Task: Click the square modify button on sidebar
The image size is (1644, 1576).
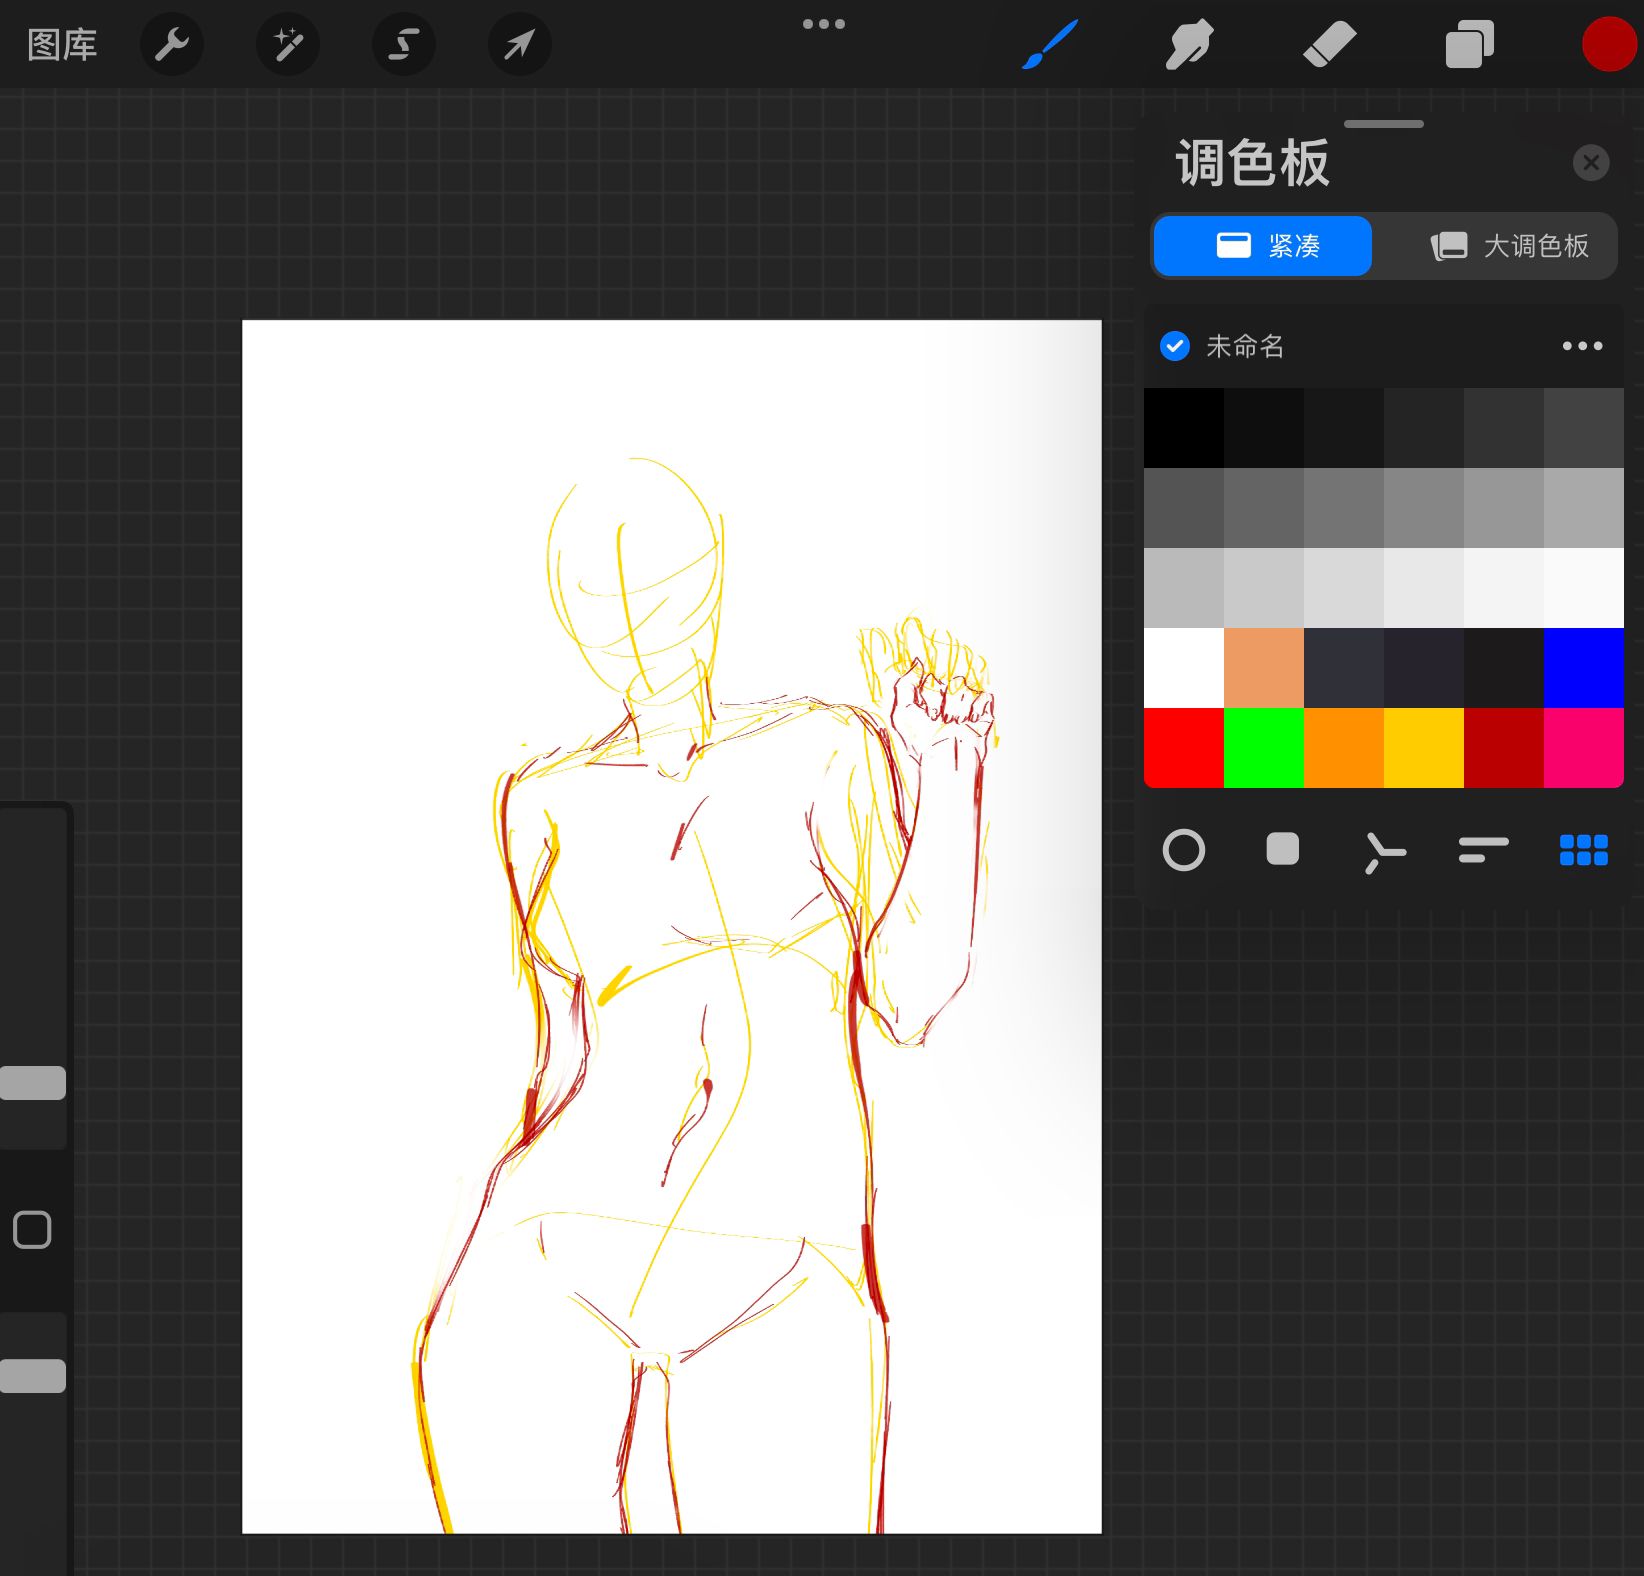Action: (32, 1230)
